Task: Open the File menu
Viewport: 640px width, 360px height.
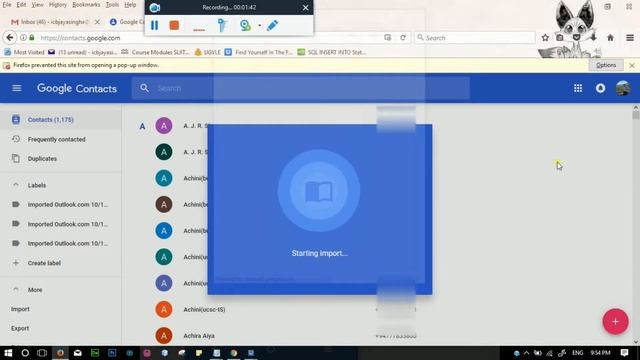Action: point(7,5)
